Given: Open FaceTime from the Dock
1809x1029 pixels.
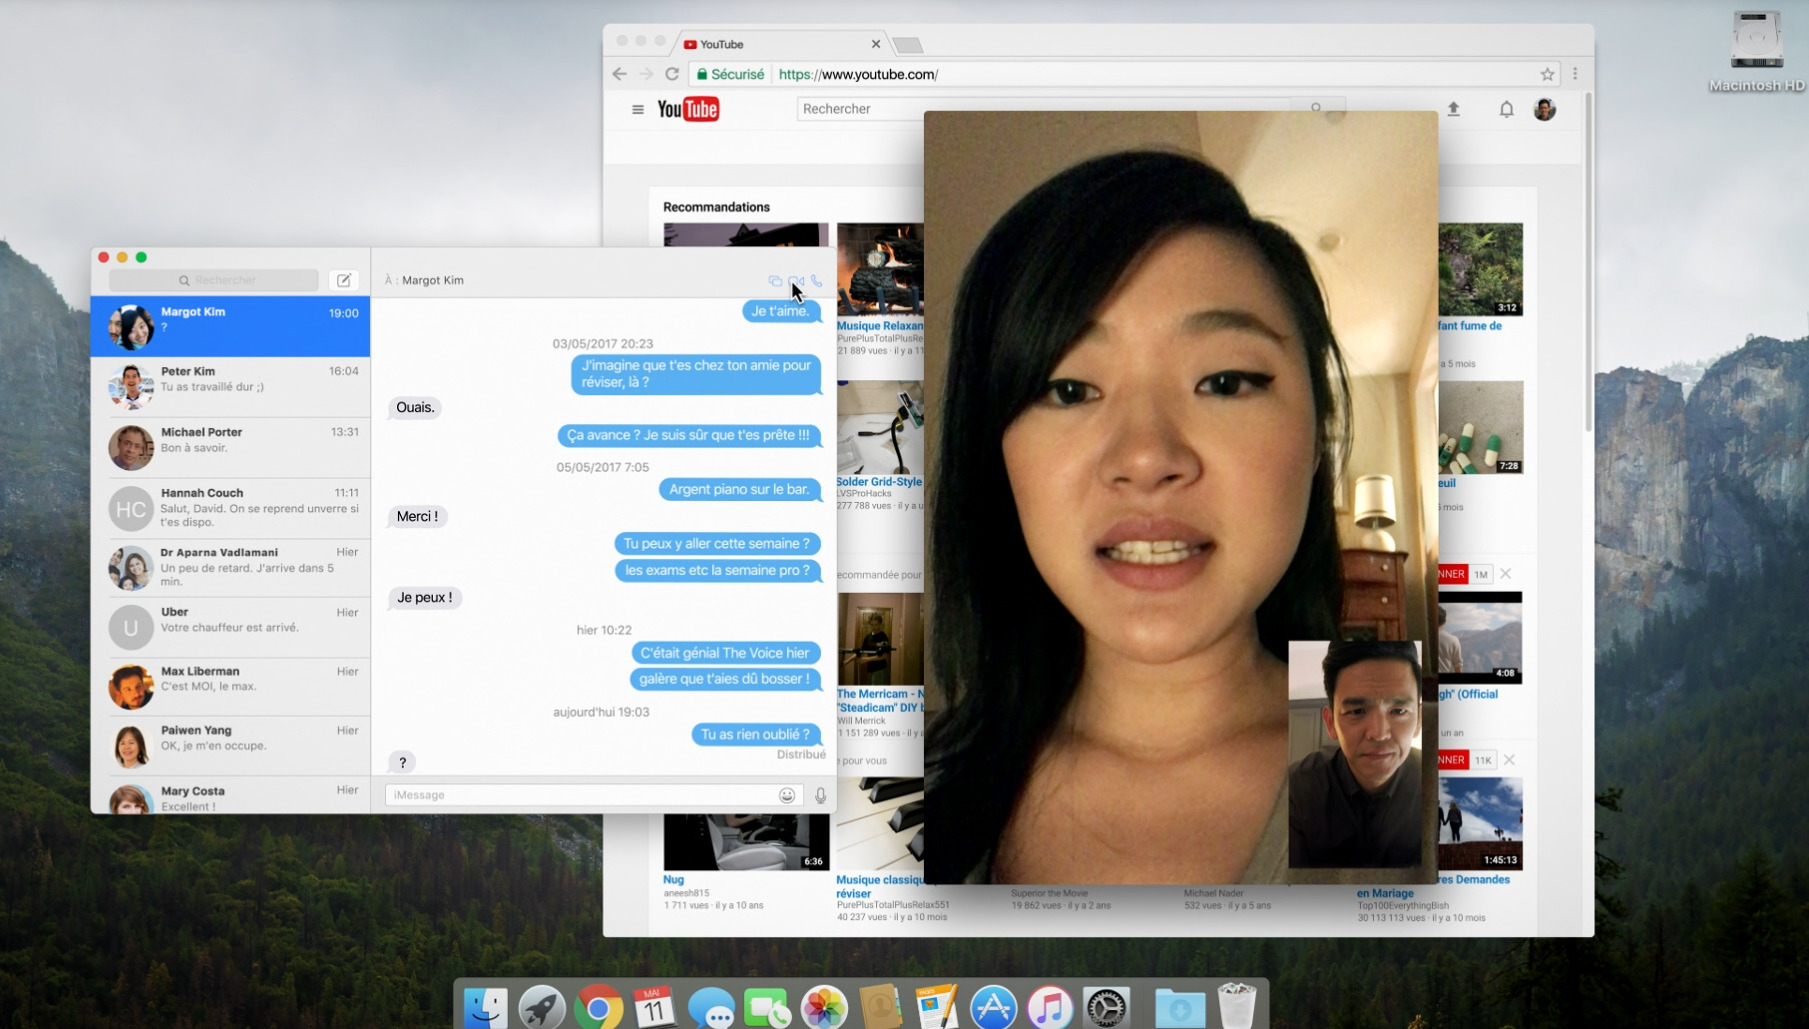Looking at the screenshot, I should click(x=767, y=1007).
